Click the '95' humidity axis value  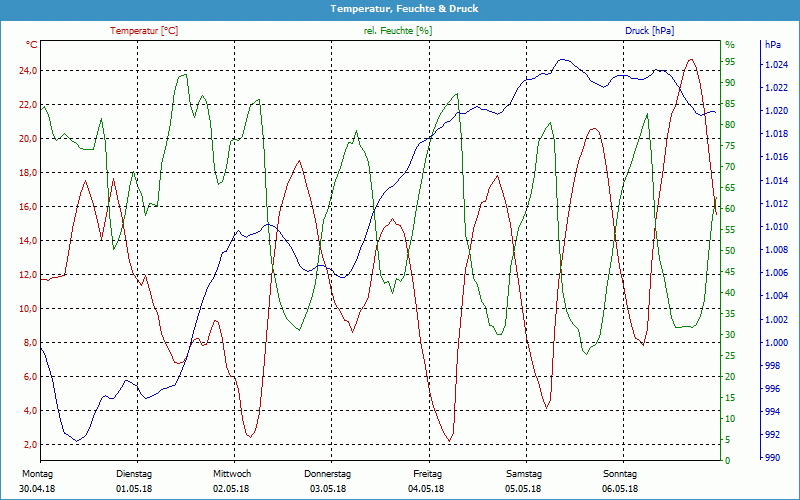click(730, 62)
